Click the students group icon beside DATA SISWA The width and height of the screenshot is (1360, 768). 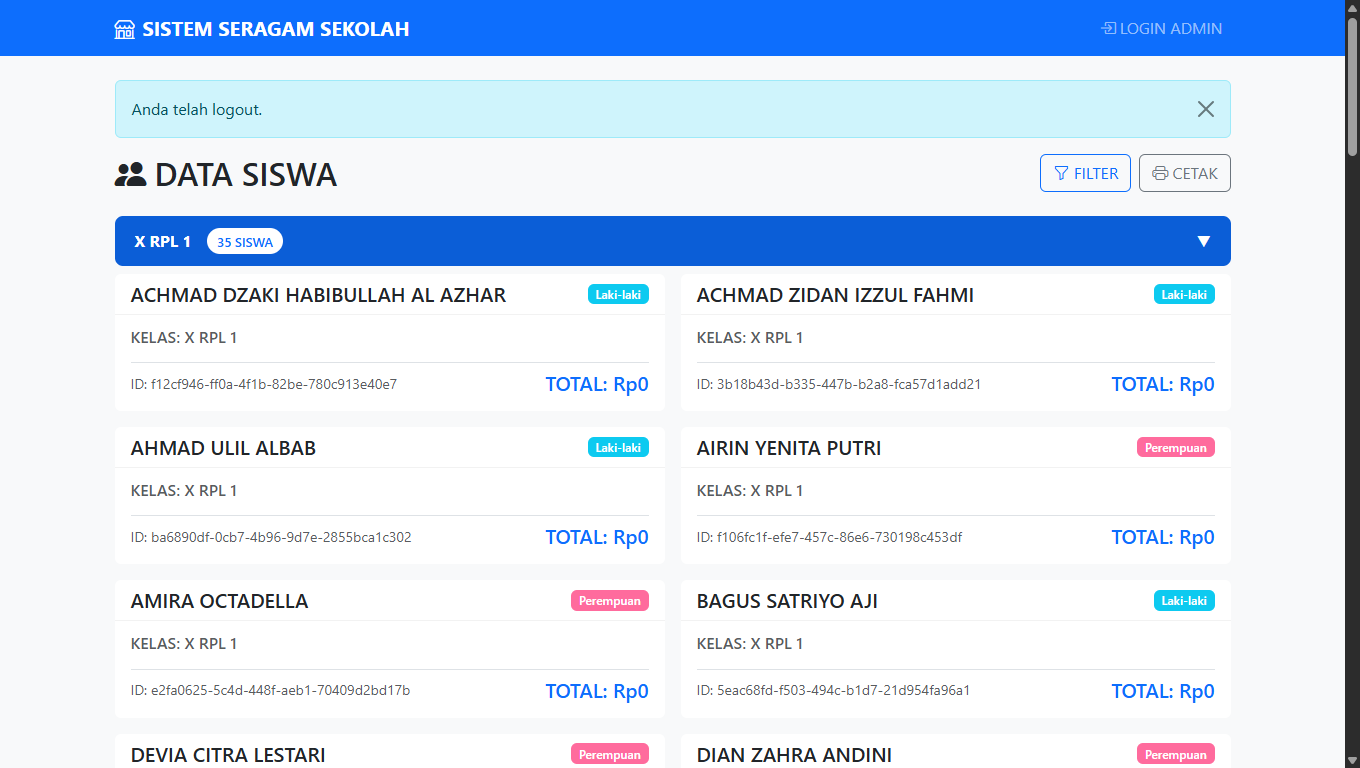coord(131,175)
